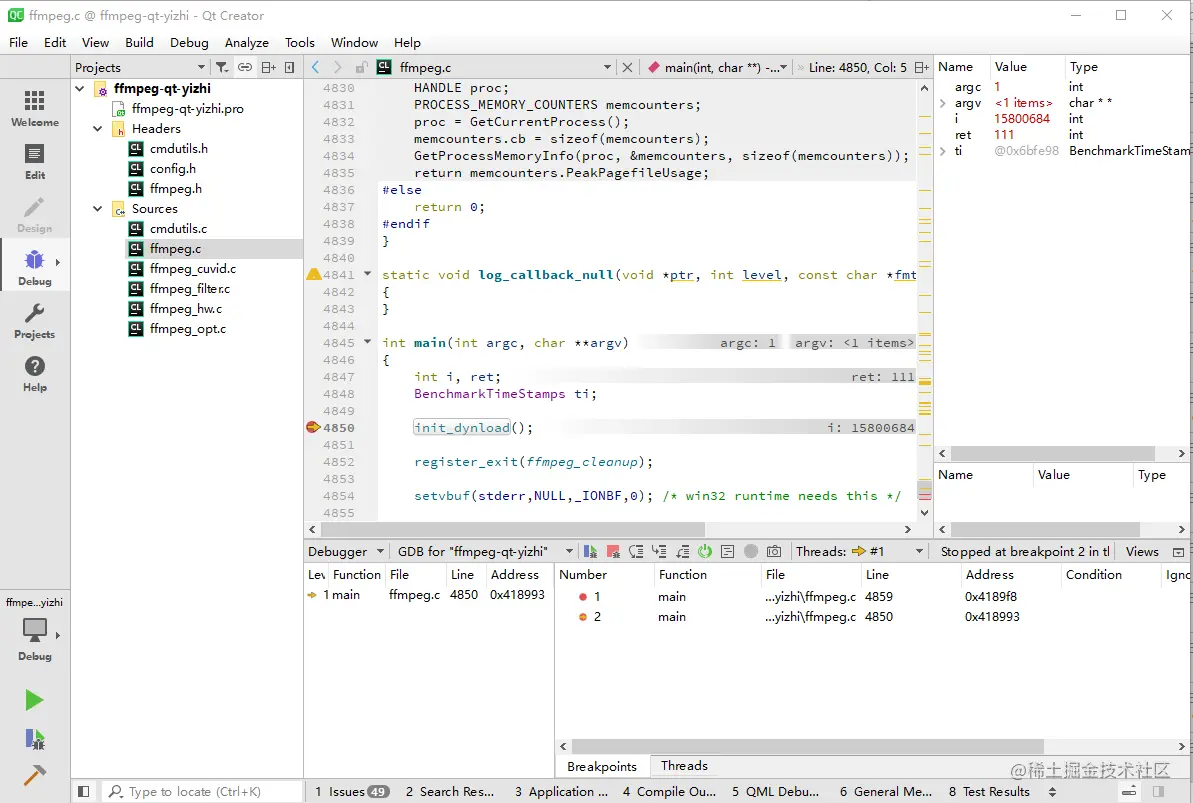Start debugging with the Run-debug icon

[34, 738]
